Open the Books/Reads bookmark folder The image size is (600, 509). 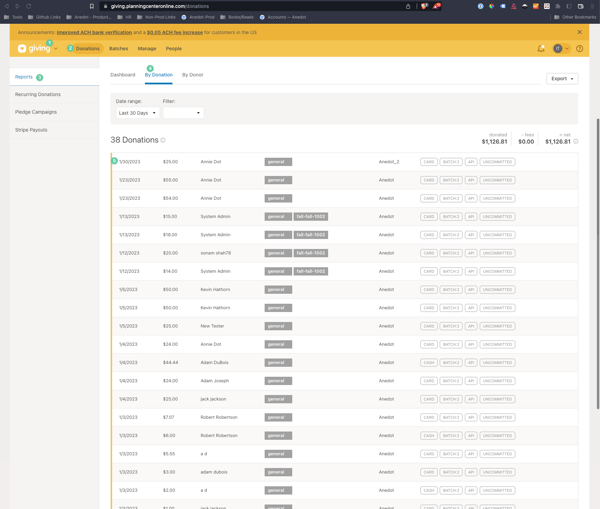click(237, 17)
